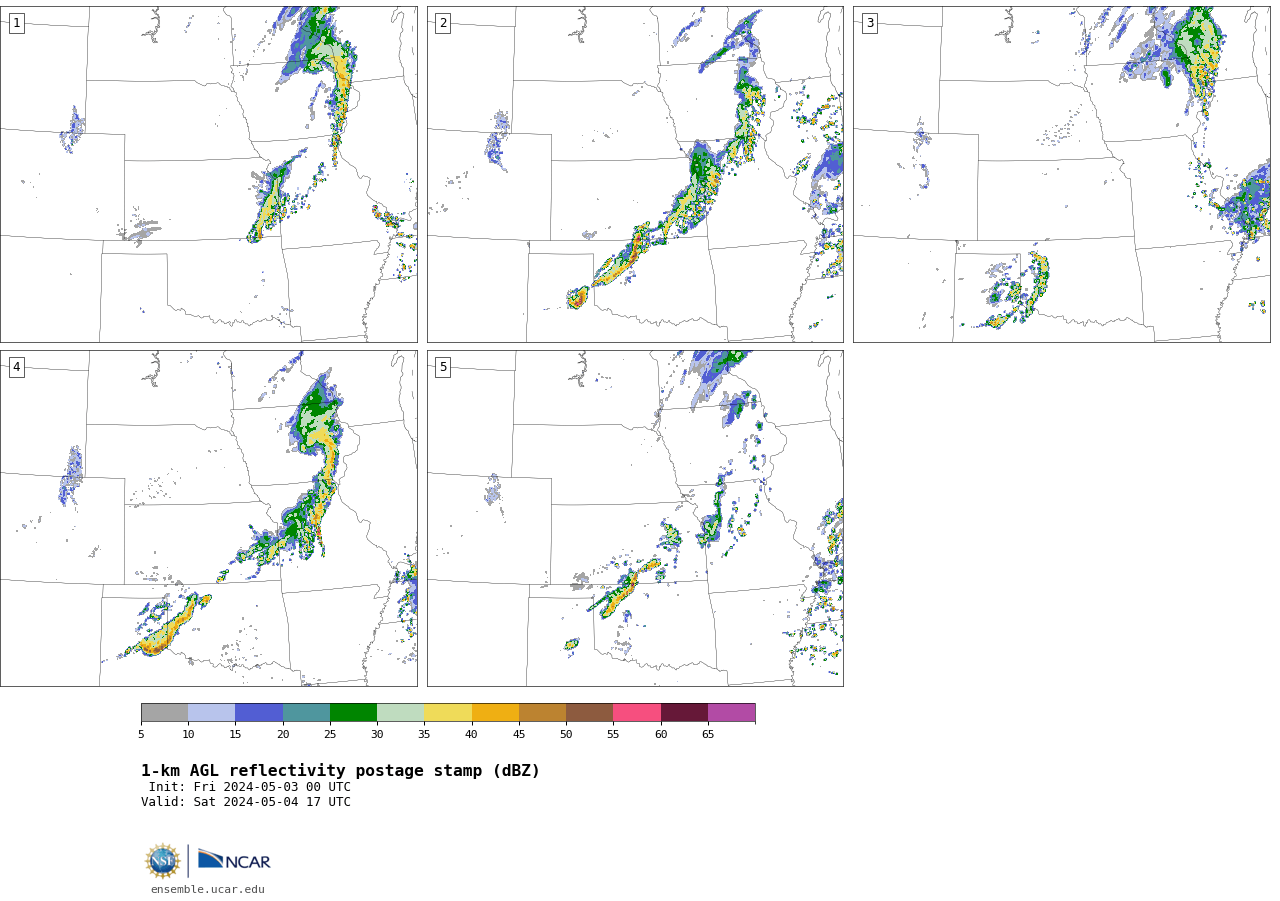Screen dimensions: 1280x901
Task: Open ensemble member 2 reflectivity panel
Action: click(635, 174)
